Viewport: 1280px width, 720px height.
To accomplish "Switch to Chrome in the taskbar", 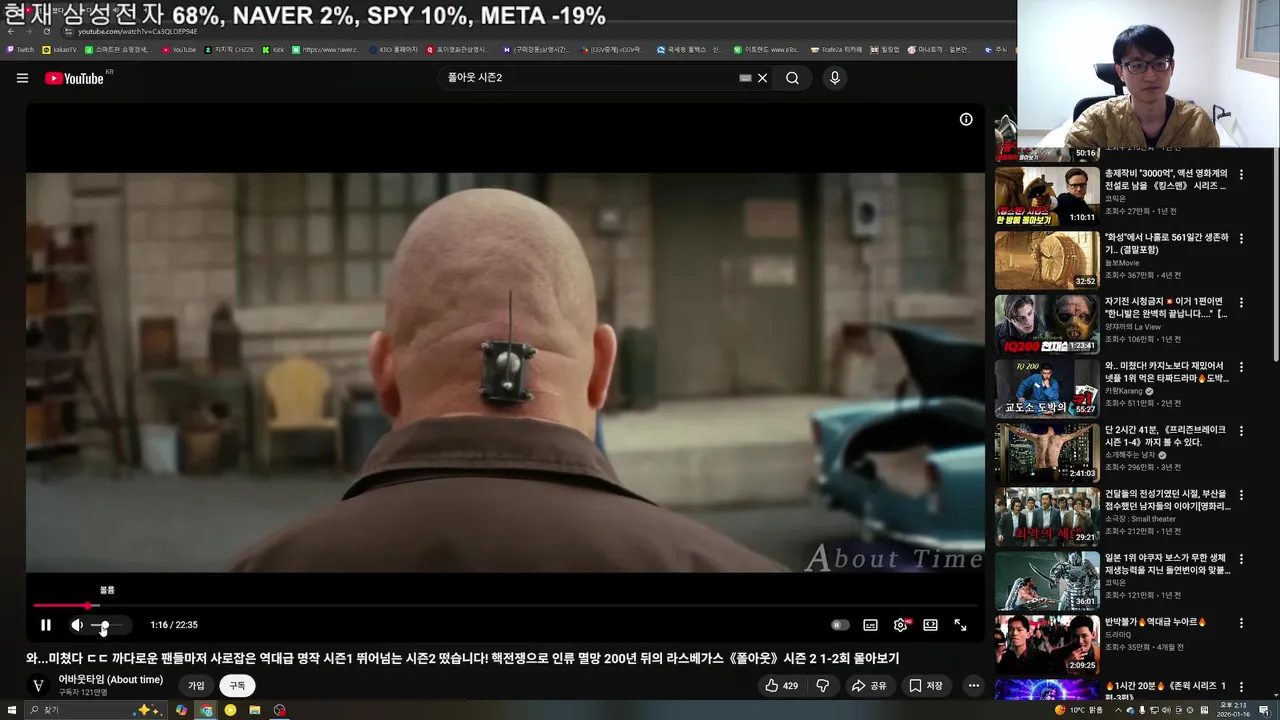I will click(x=206, y=710).
